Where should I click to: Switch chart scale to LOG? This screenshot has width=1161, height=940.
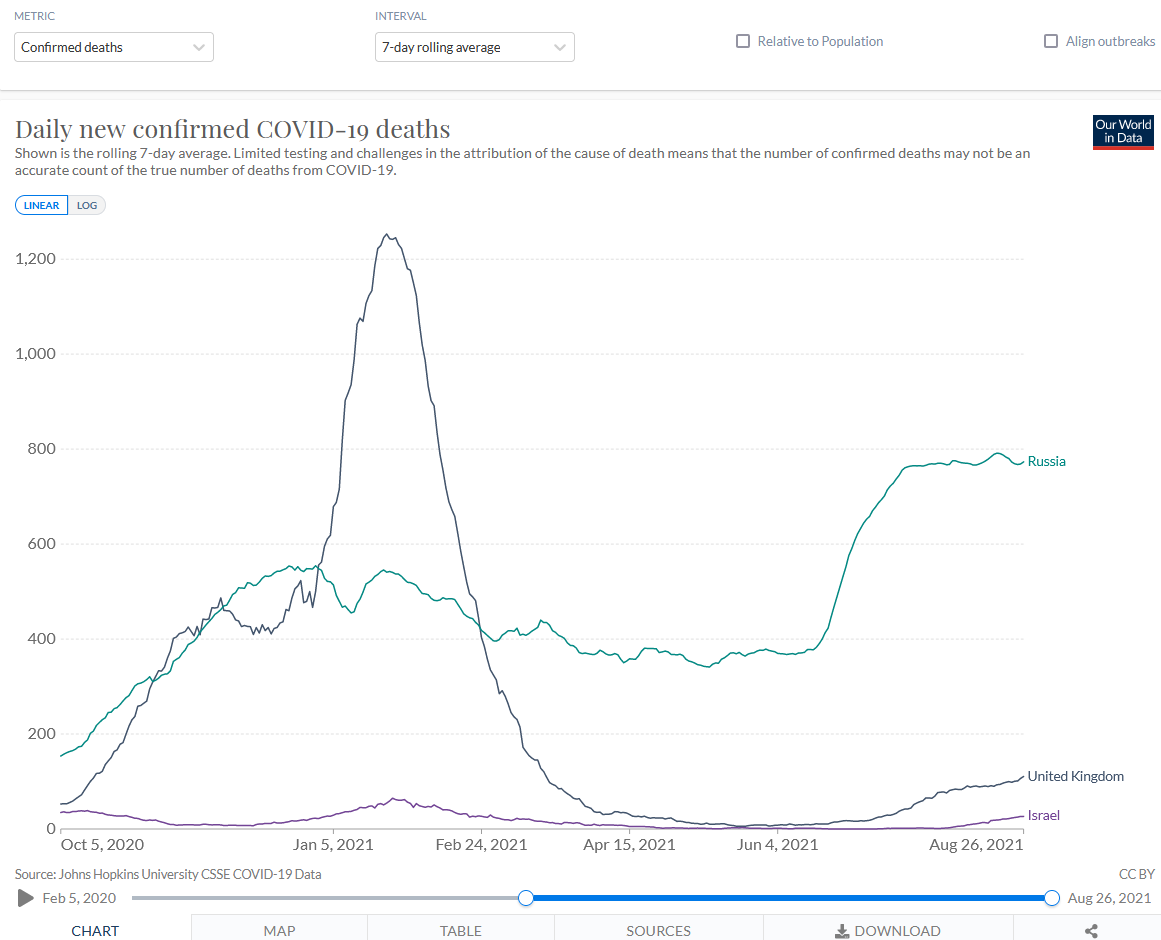(87, 205)
